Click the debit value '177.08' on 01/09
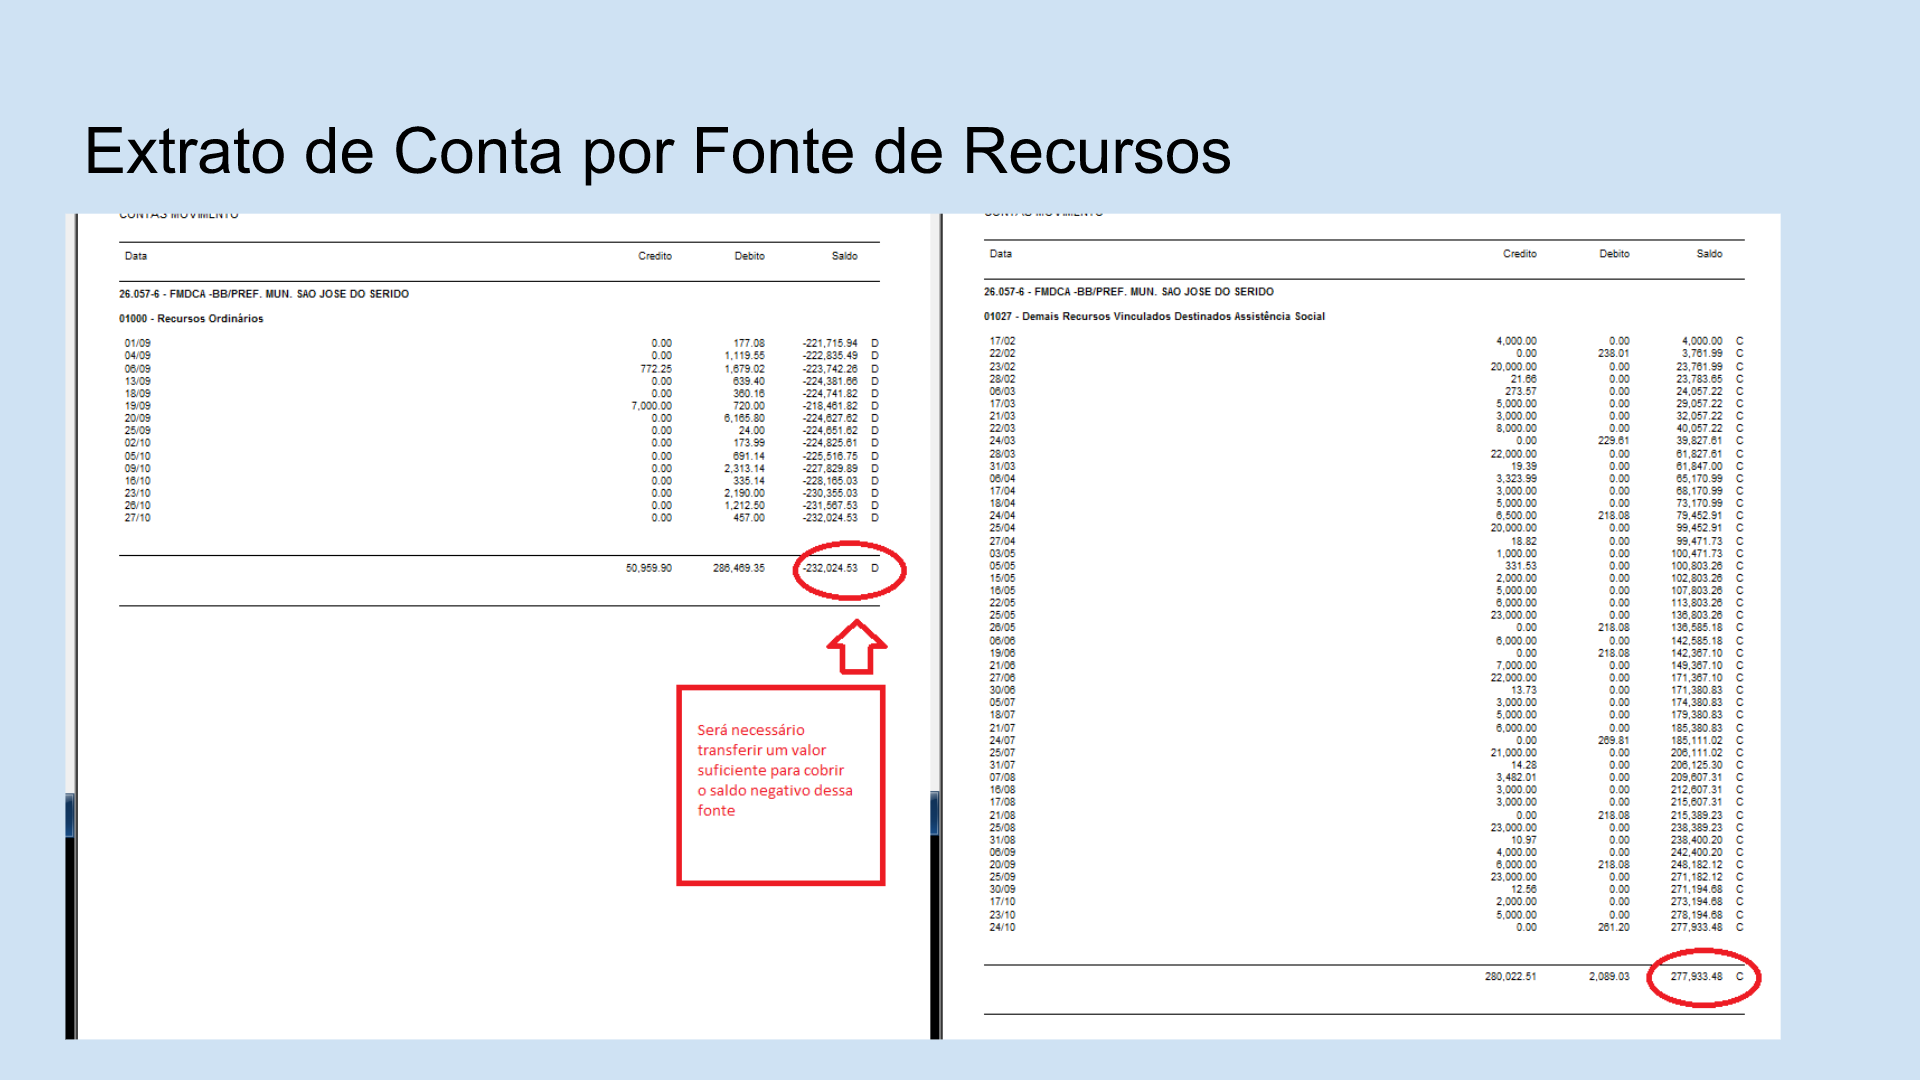 tap(749, 343)
